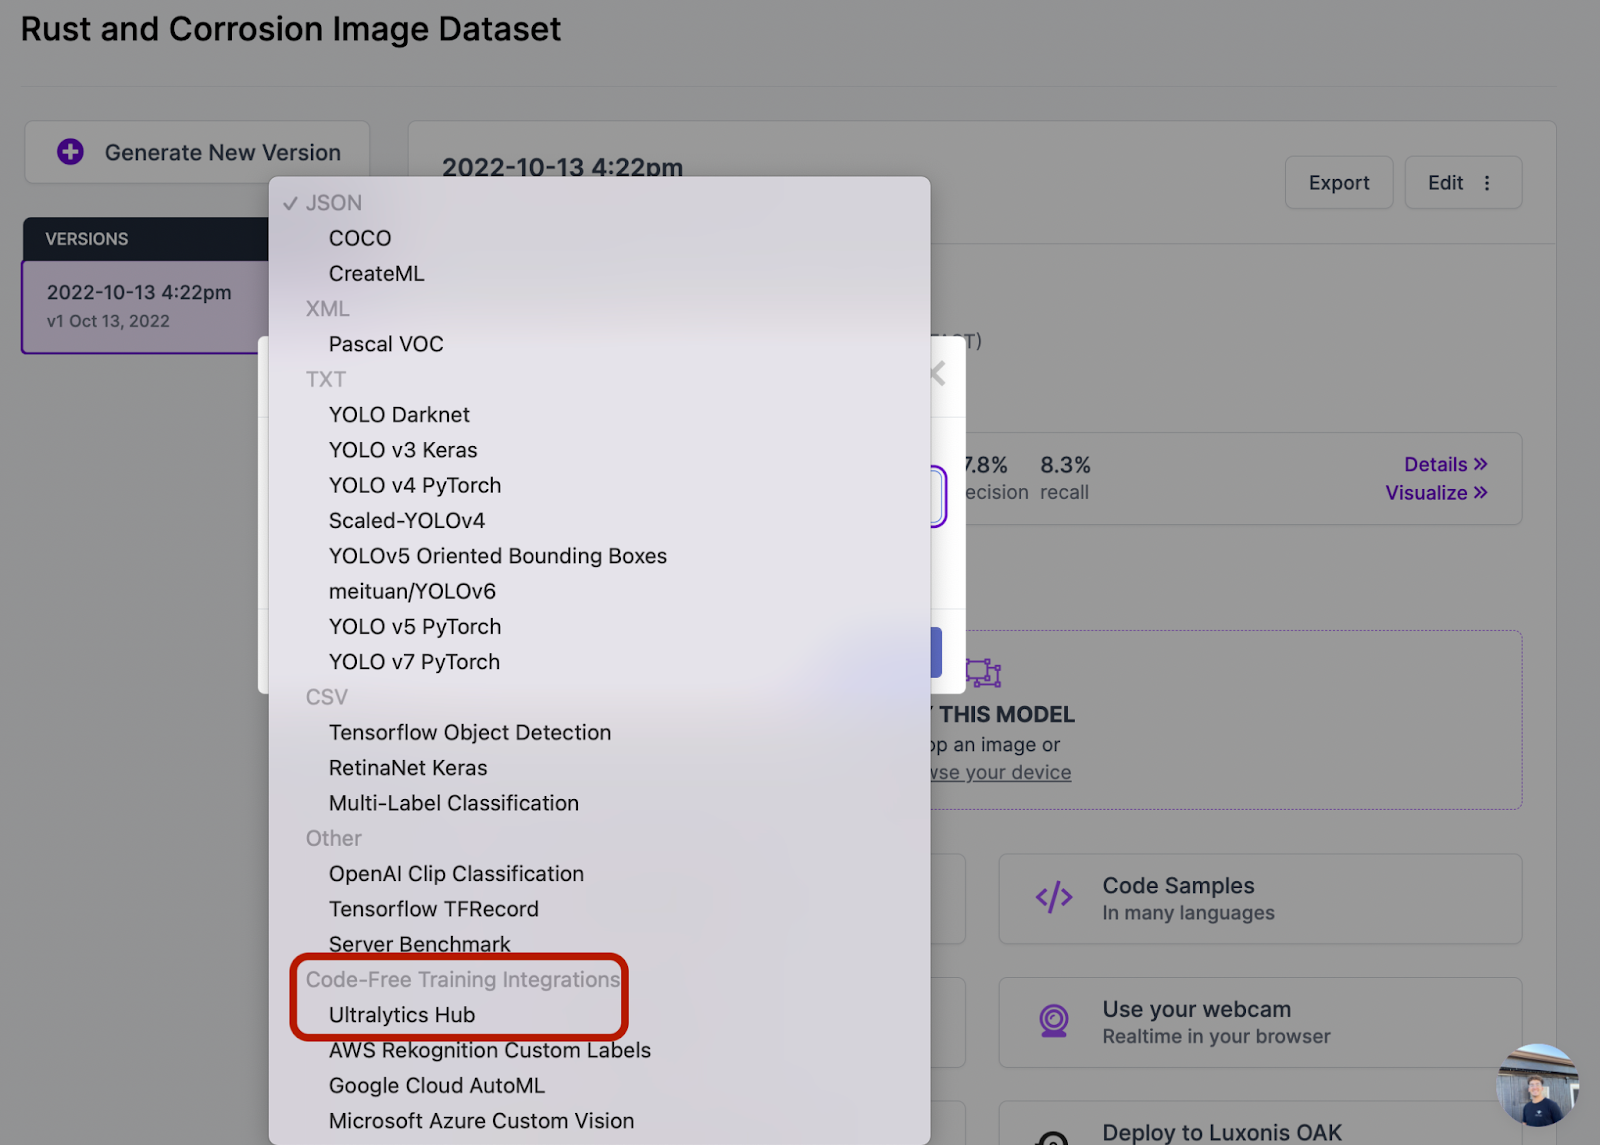Pick YOLO v4 PyTorch format
Screen dimensions: 1600x1145
tap(415, 485)
